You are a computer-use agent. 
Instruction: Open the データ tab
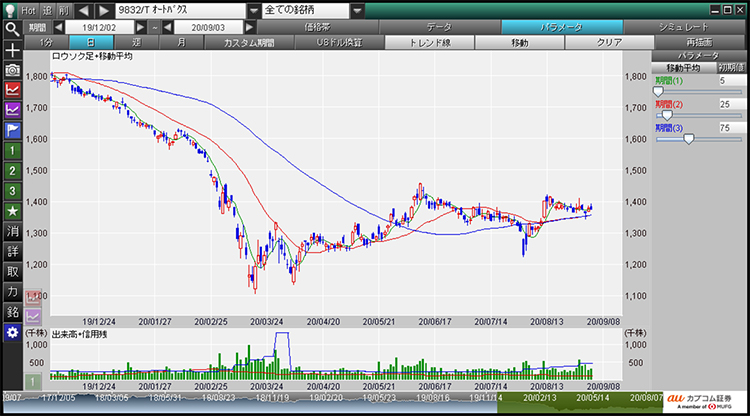[440, 27]
